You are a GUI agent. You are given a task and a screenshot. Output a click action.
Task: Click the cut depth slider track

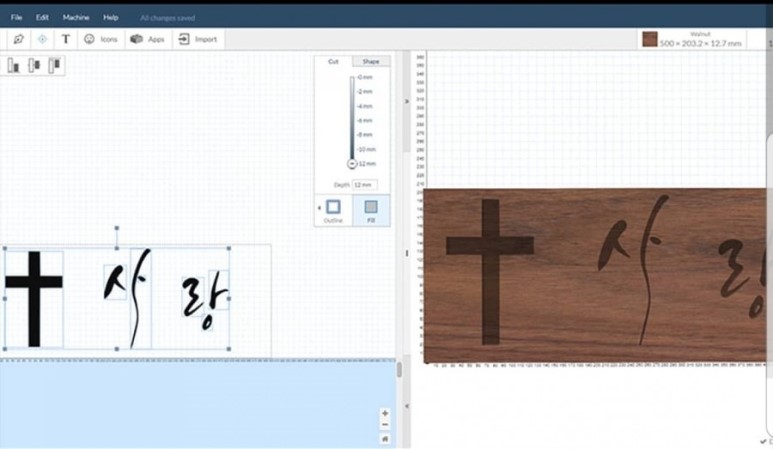(x=352, y=117)
